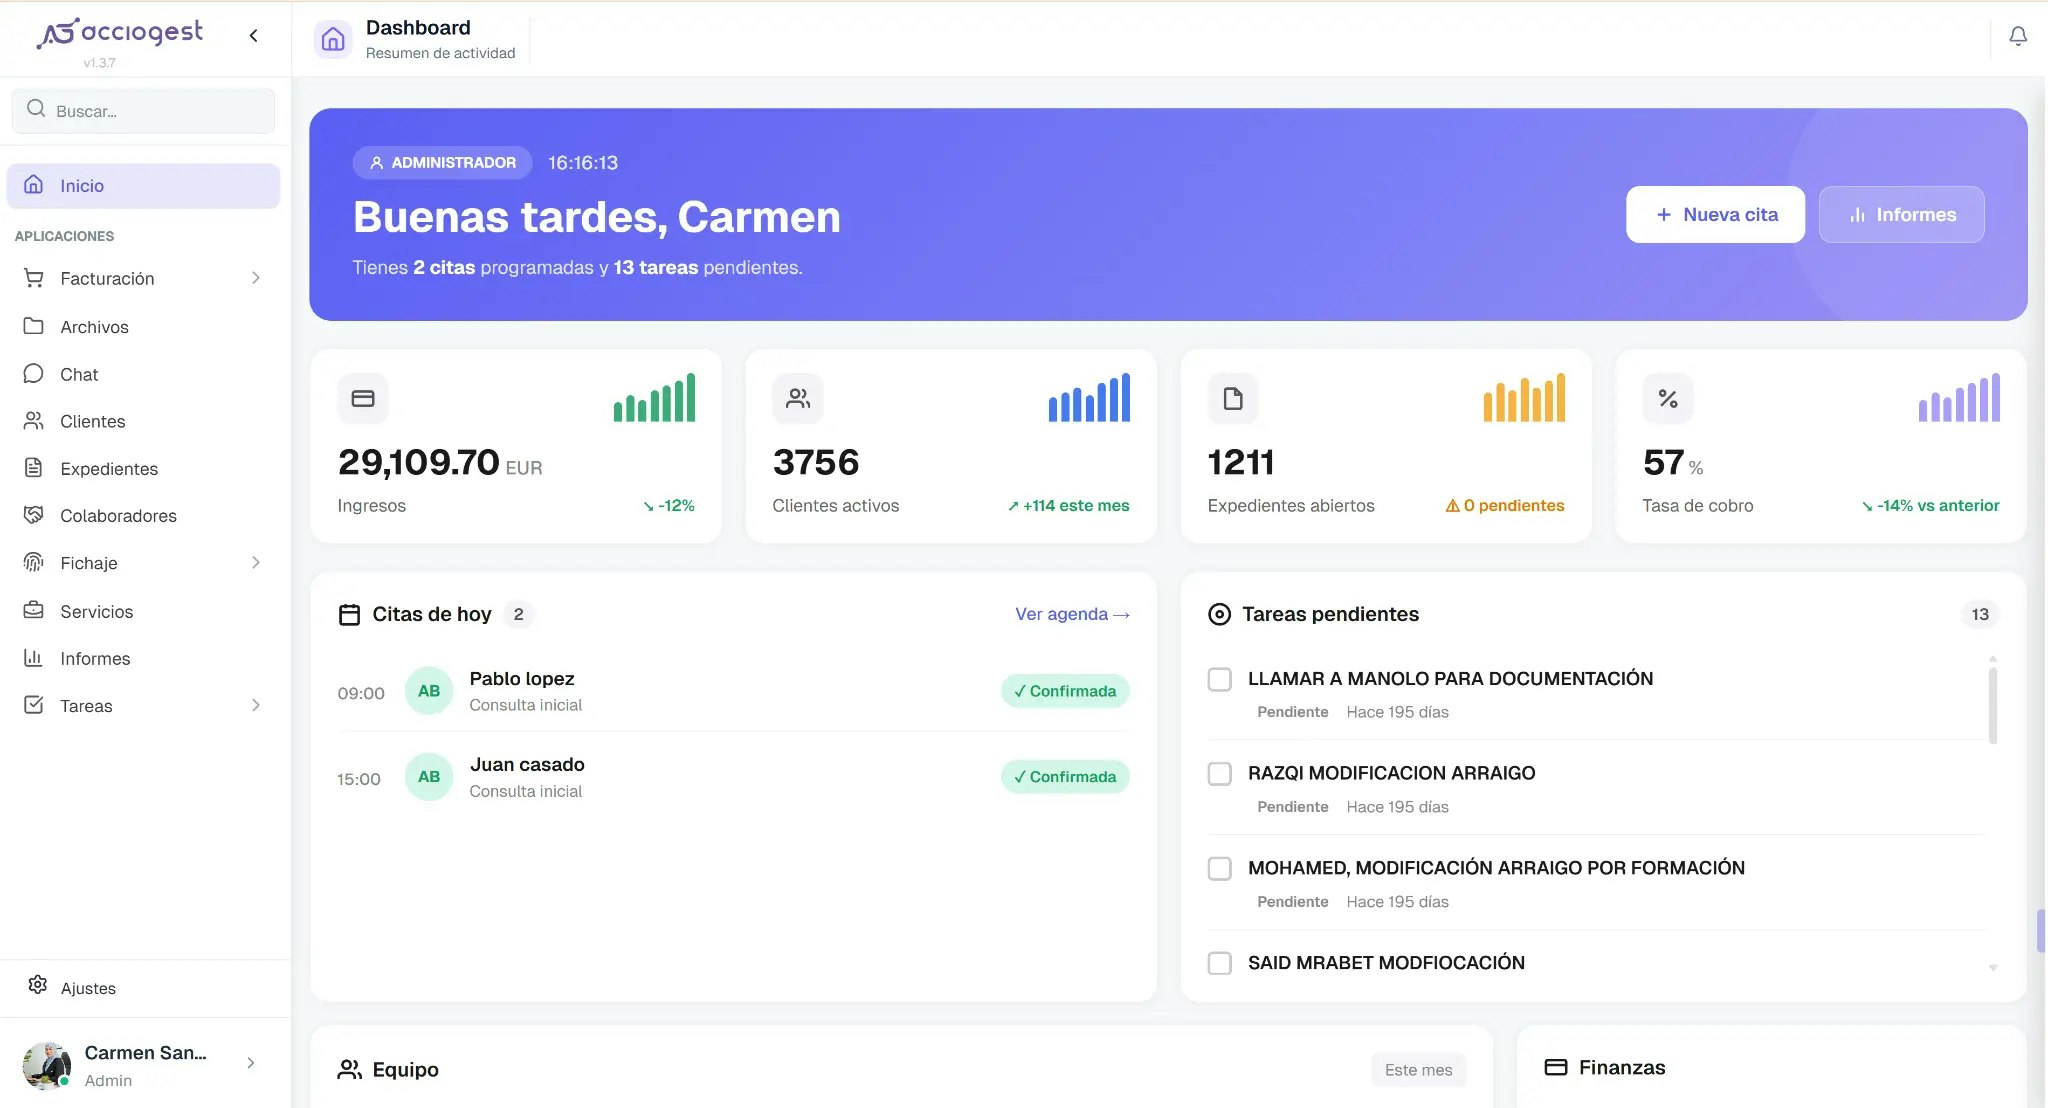Mark RAZQI MODIFICACION ARRAIGO as done
The image size is (2048, 1108).
pyautogui.click(x=1220, y=773)
